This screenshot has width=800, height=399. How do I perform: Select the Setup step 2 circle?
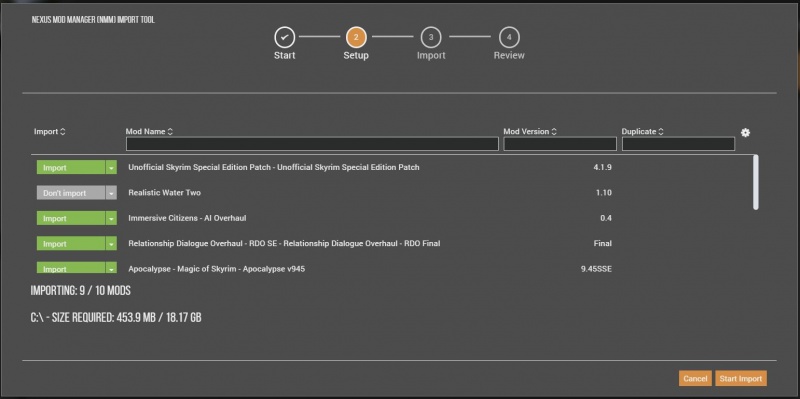coord(356,37)
